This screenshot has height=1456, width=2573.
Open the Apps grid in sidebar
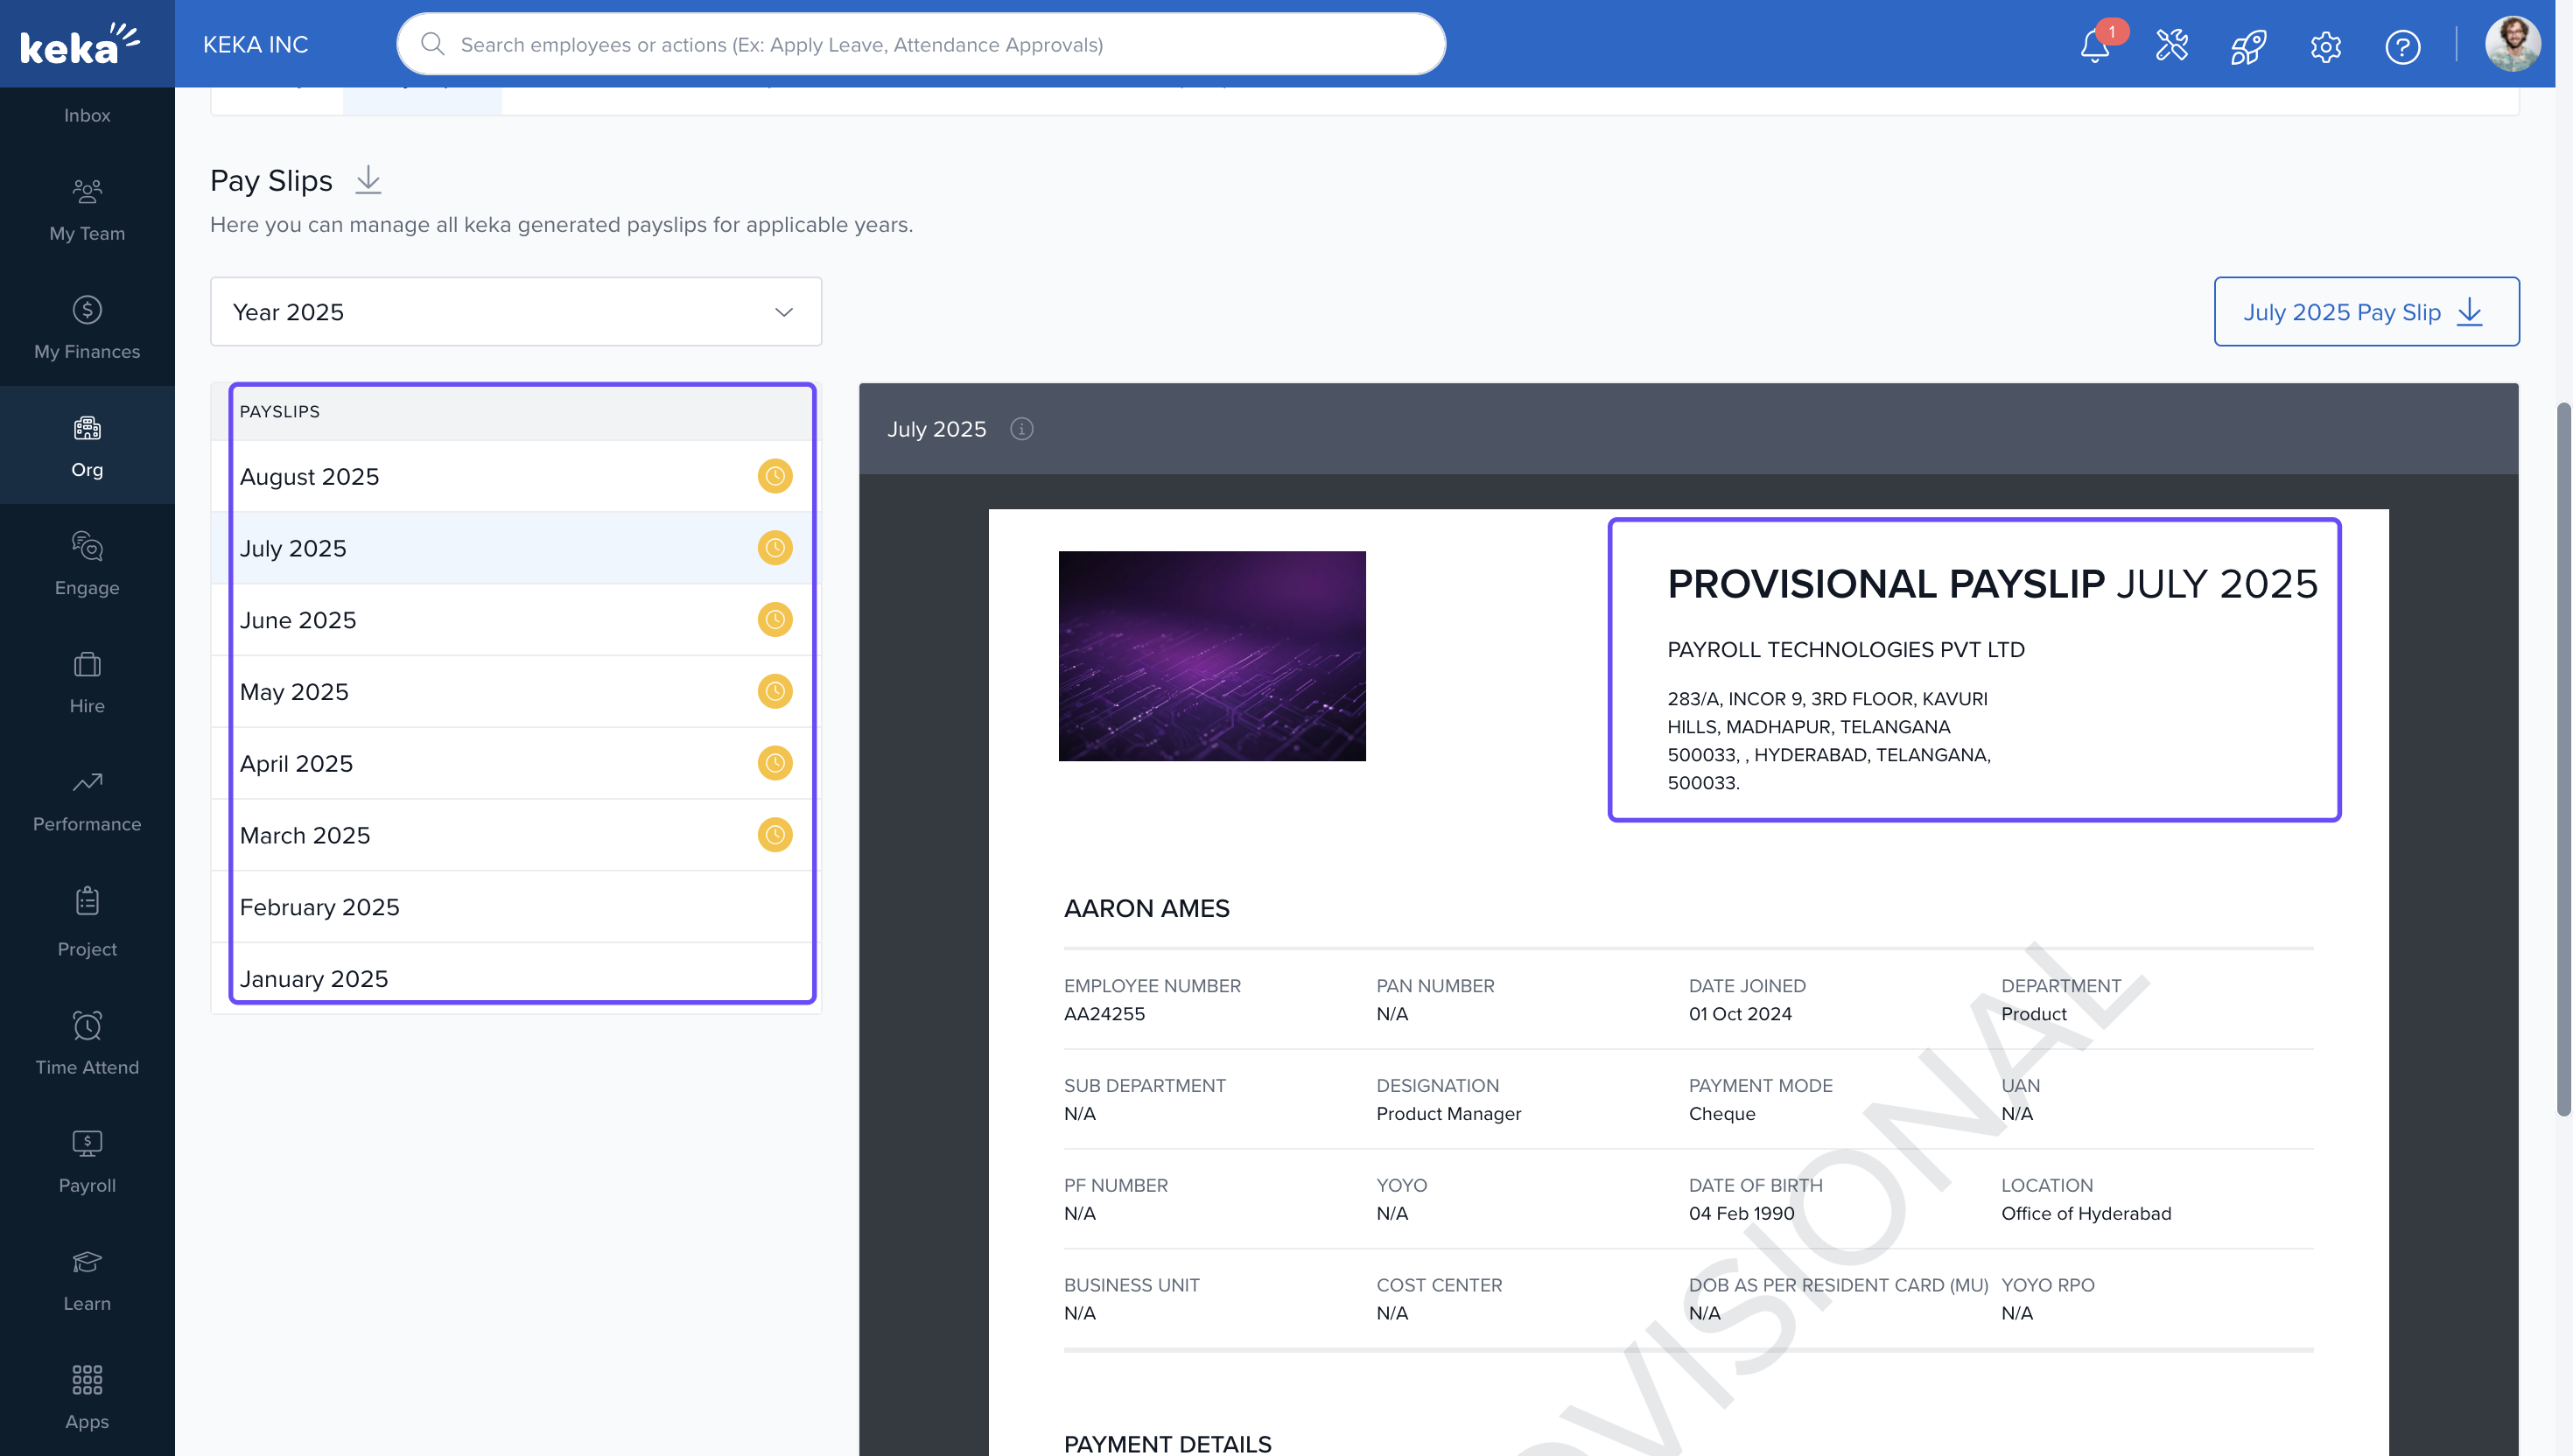pos(87,1397)
